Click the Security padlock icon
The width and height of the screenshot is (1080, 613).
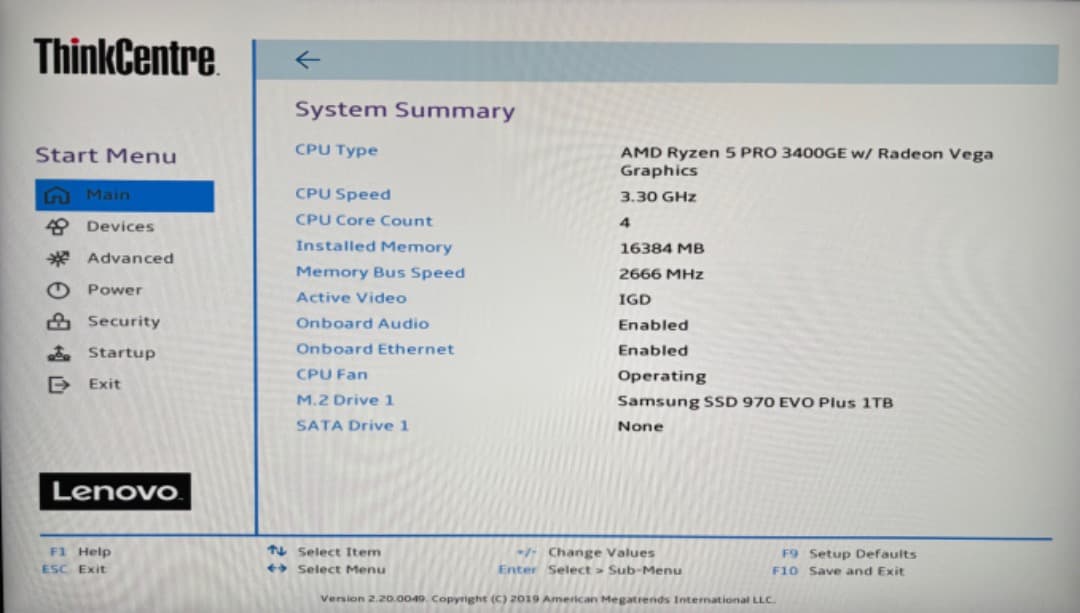click(60, 321)
